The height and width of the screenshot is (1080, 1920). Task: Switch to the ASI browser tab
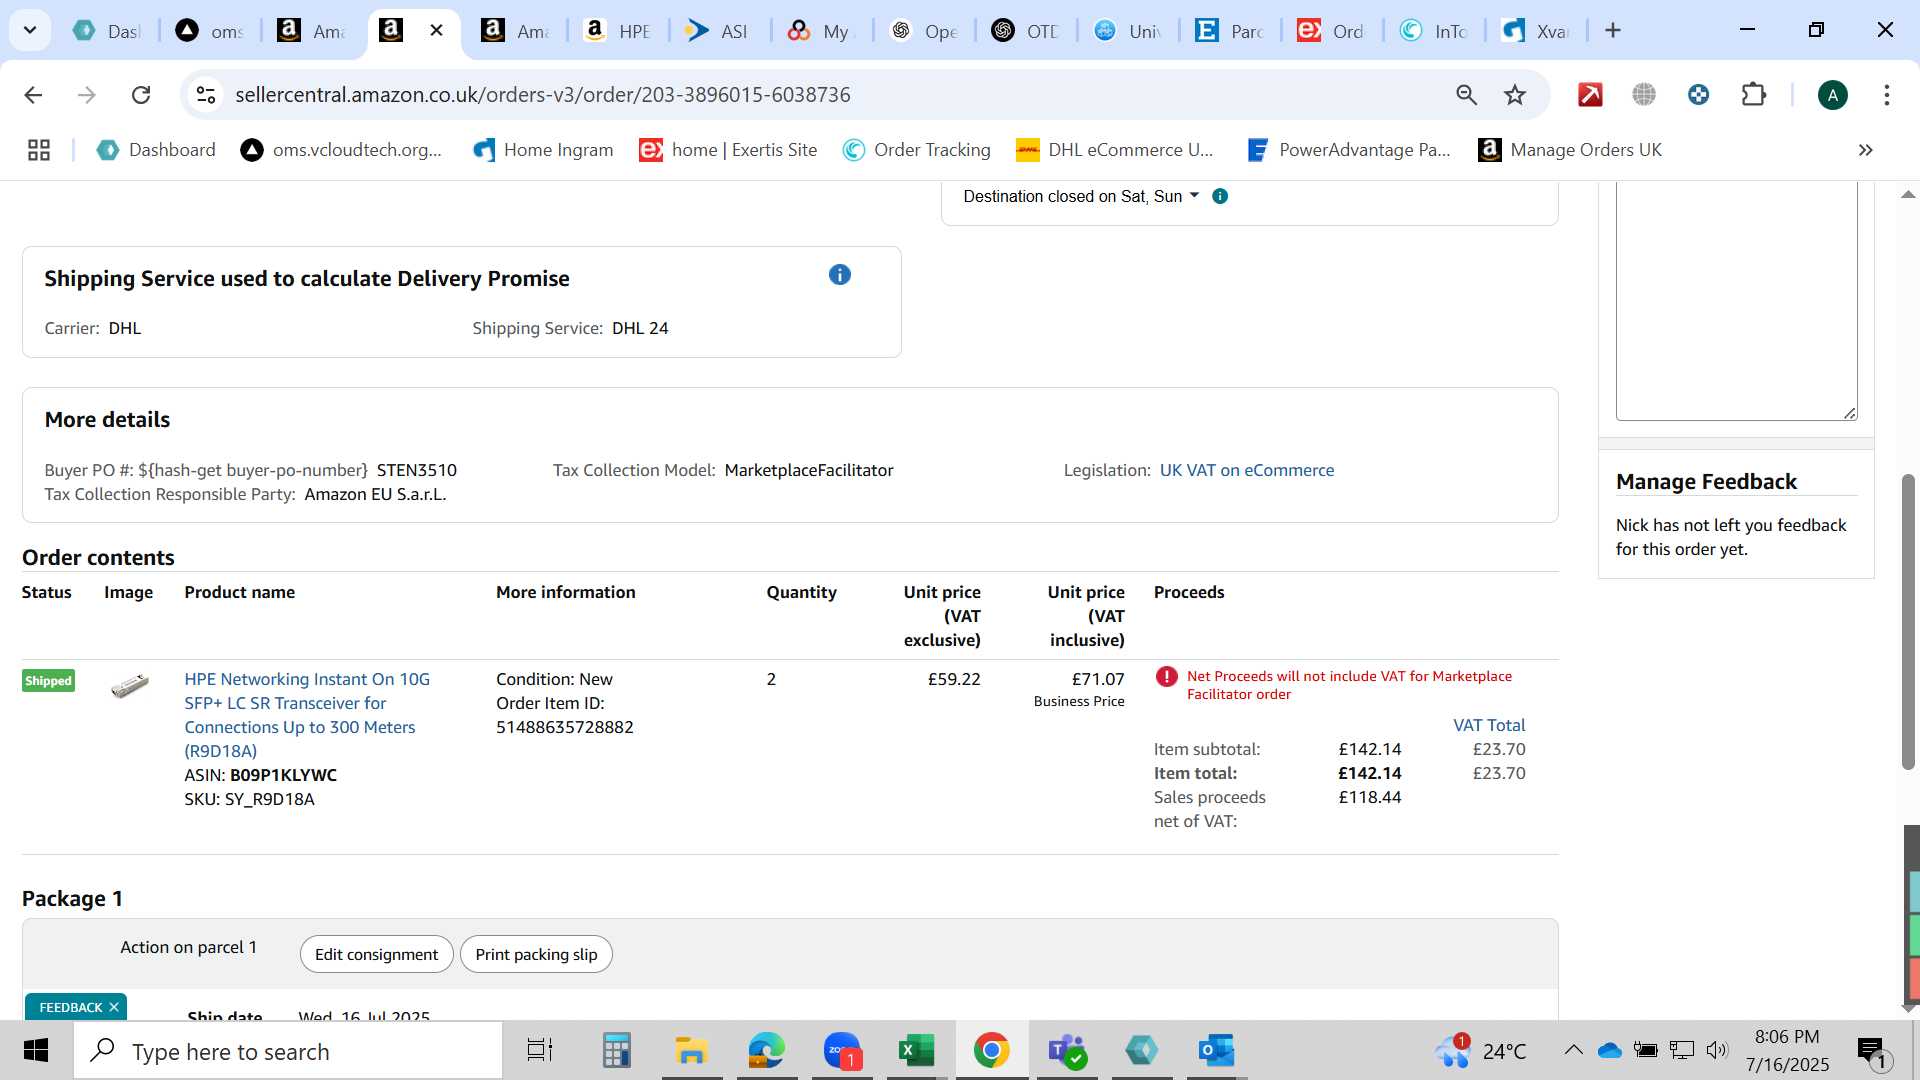pos(718,31)
